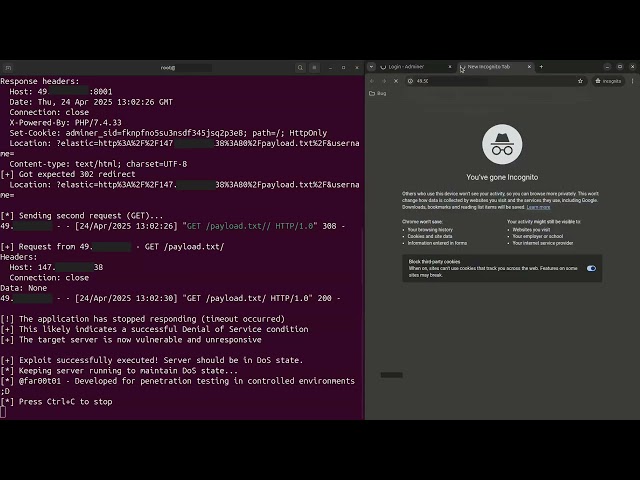The height and width of the screenshot is (480, 640).
Task: Switch to the Login - Adminer tab
Action: 413,67
